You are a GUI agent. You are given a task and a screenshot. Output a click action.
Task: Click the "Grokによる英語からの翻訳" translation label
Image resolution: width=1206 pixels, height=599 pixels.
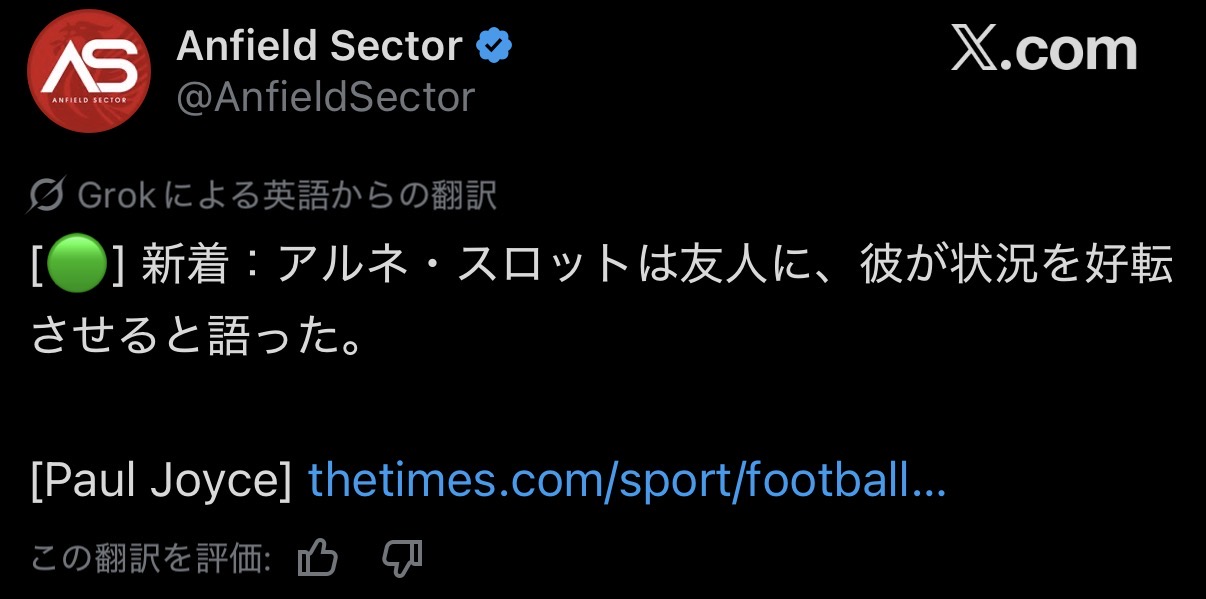click(x=286, y=195)
